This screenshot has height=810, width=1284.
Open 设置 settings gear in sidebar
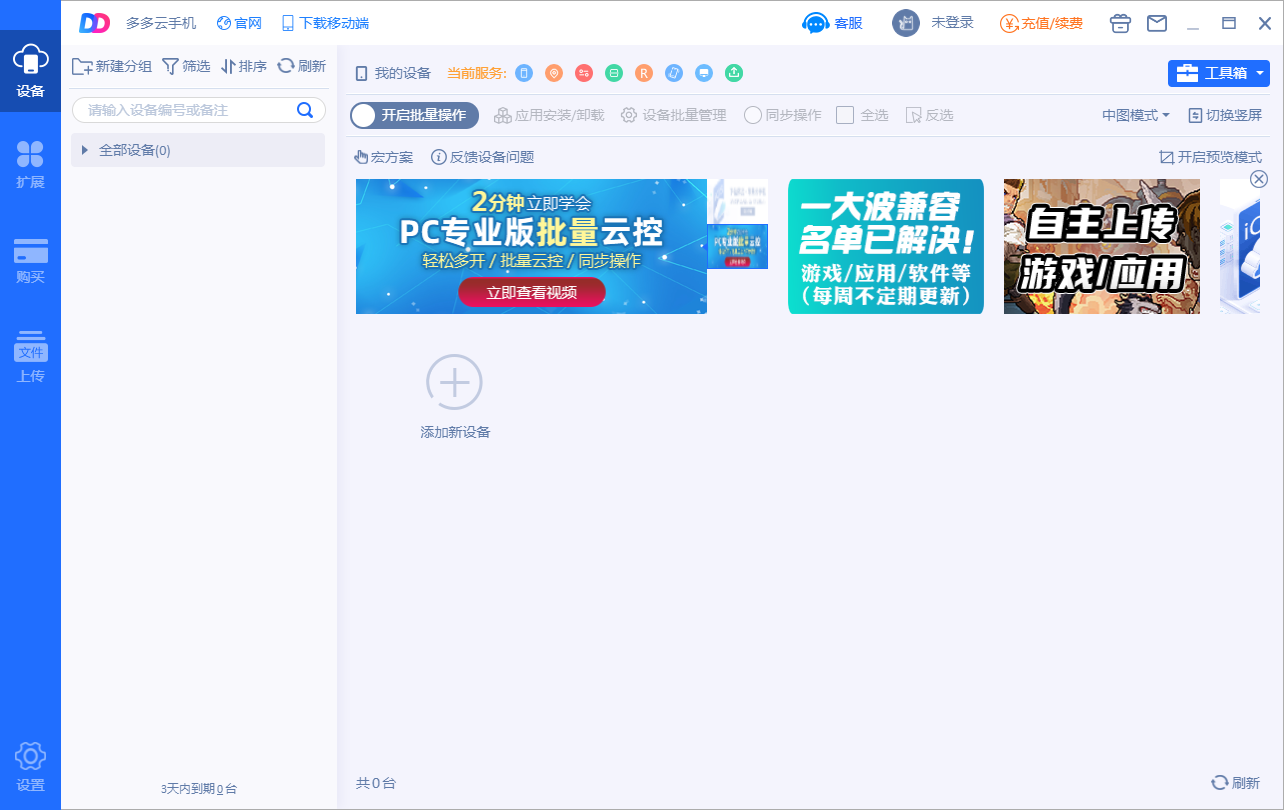point(30,768)
